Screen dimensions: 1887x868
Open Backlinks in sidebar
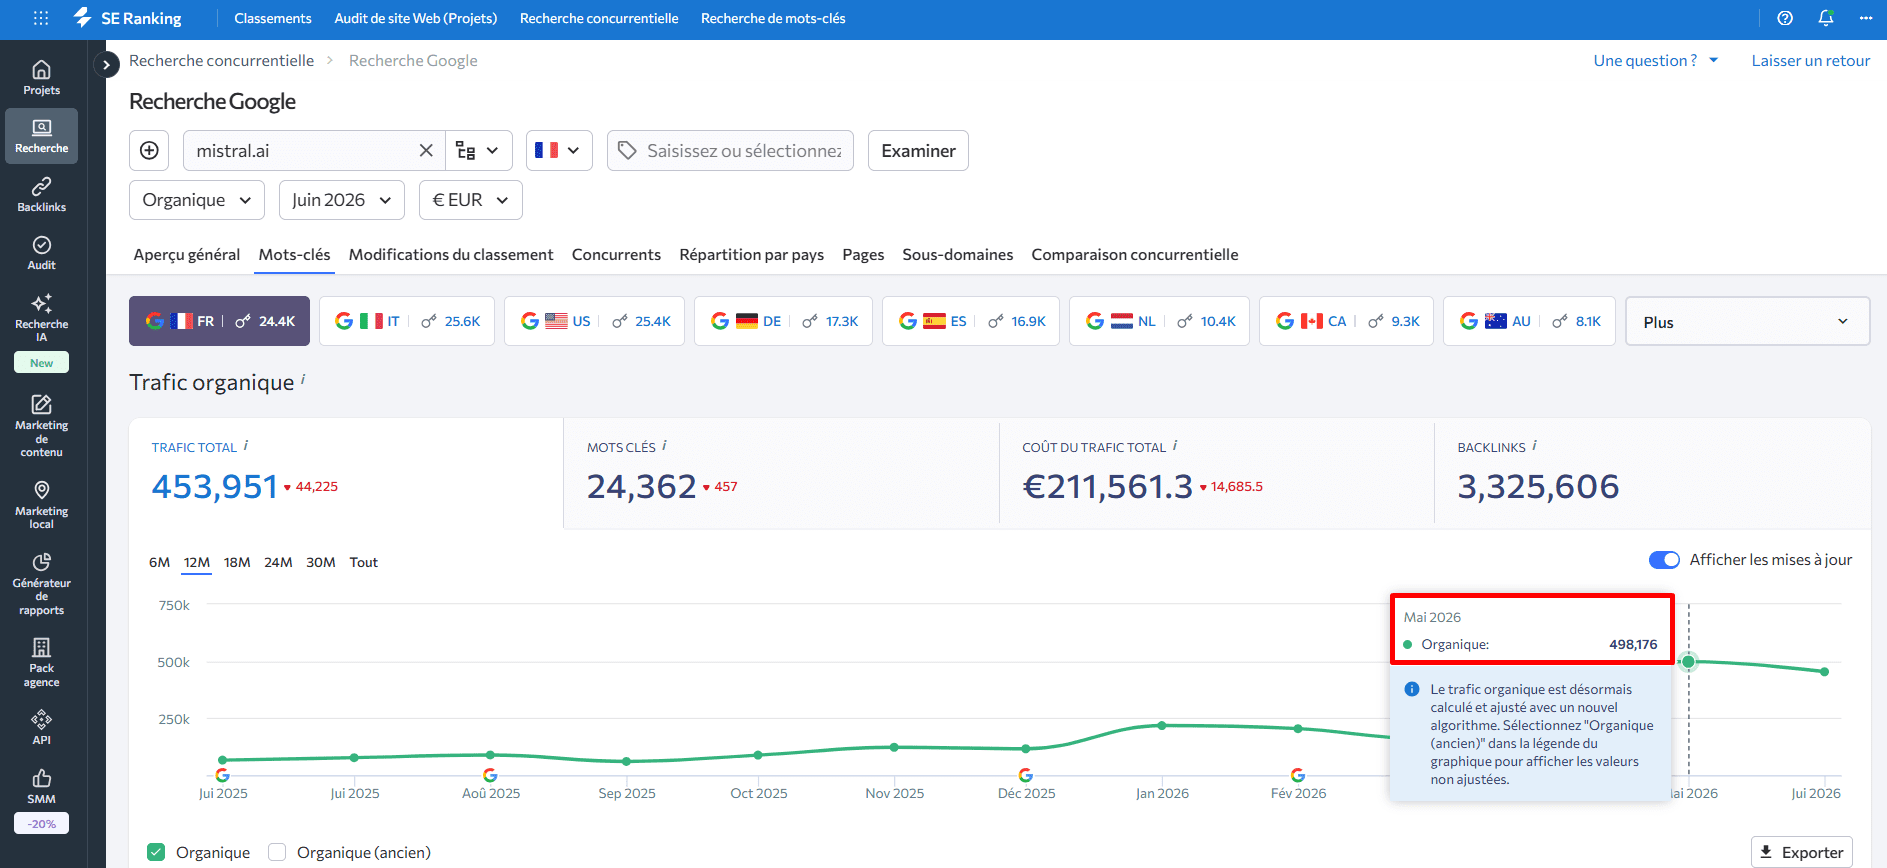(41, 195)
